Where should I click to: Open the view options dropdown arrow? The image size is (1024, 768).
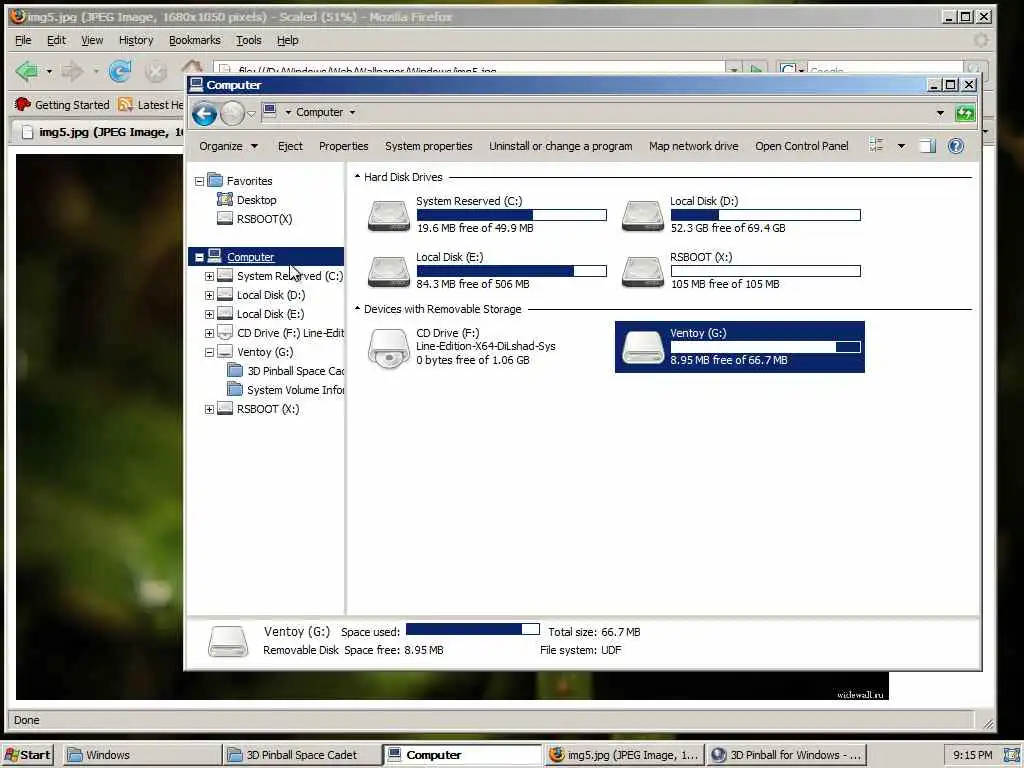point(901,146)
